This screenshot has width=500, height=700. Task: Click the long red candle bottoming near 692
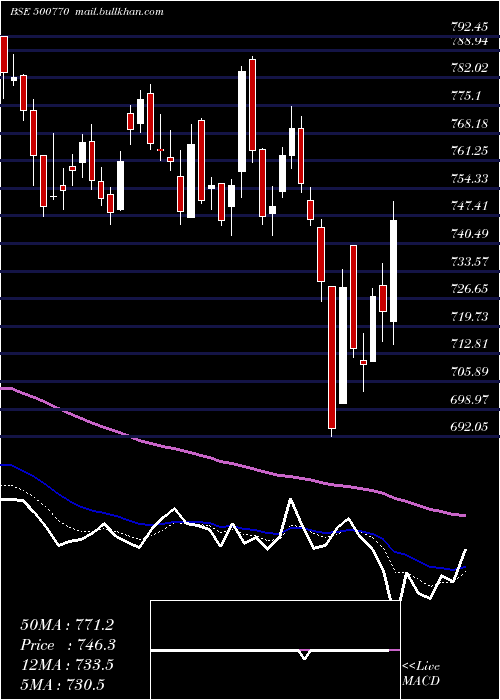click(x=332, y=358)
